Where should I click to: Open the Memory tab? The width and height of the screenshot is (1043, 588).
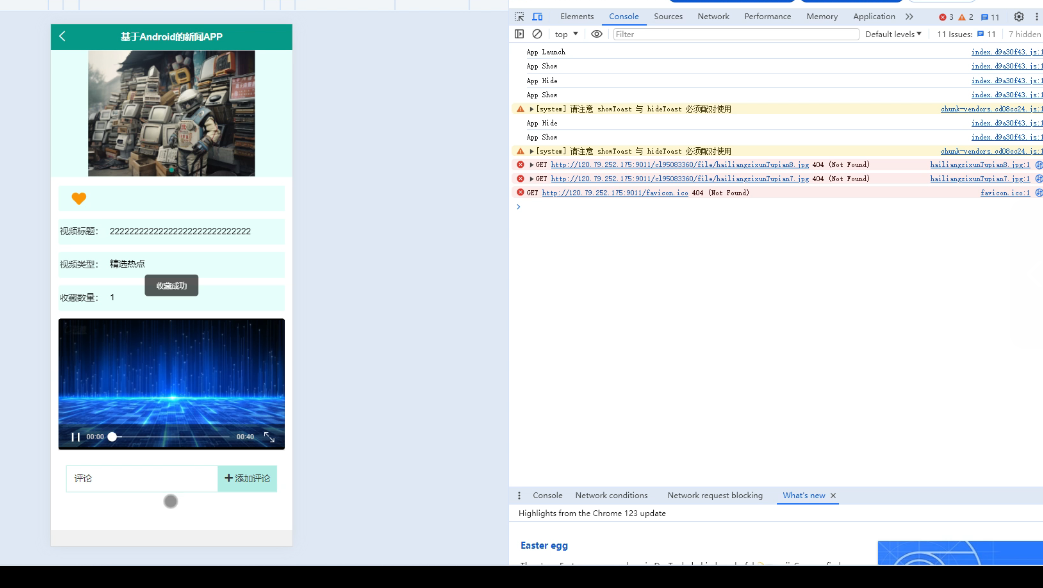(x=822, y=17)
